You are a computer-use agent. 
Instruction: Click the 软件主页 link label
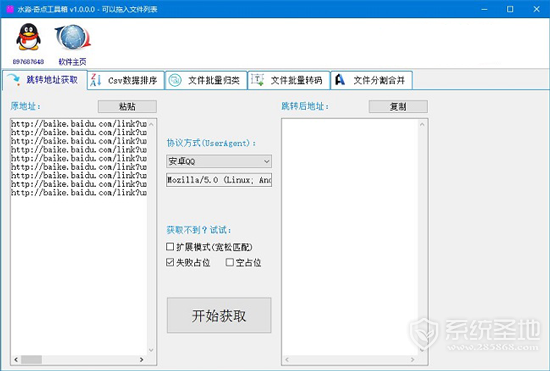[x=72, y=62]
